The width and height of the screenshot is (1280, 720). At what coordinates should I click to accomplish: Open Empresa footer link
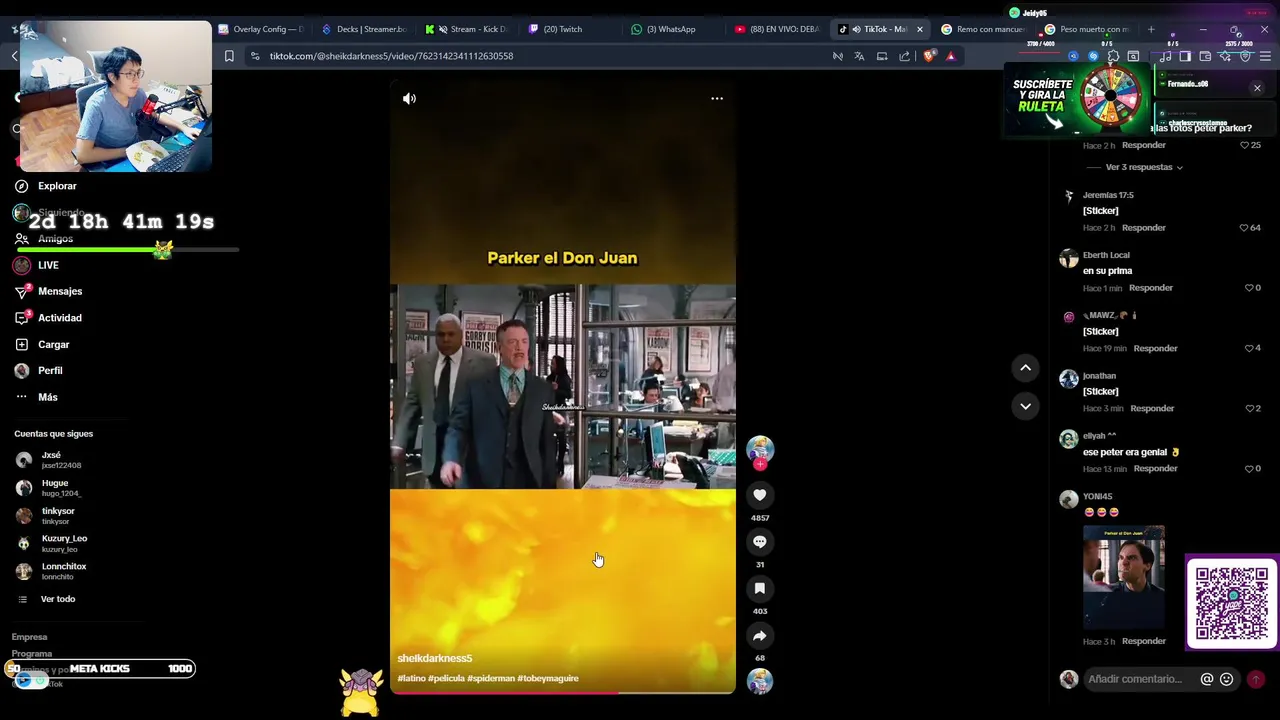coord(29,637)
